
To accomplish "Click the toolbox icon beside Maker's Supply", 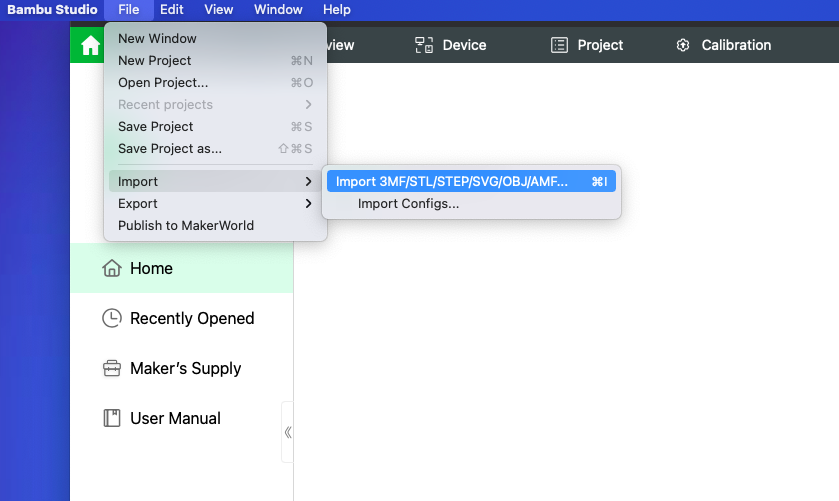I will coord(112,368).
